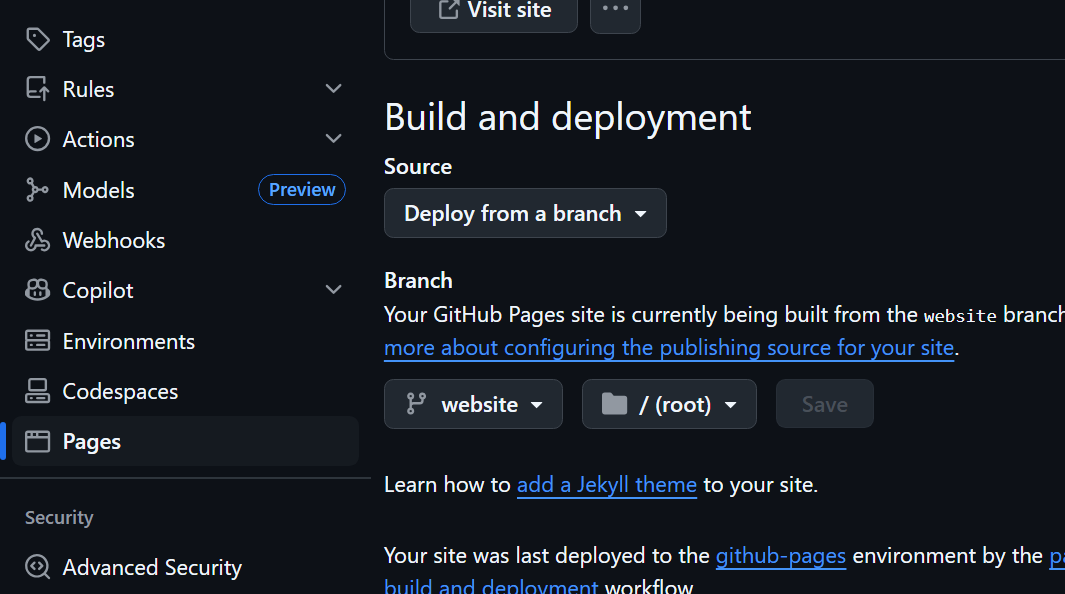This screenshot has width=1065, height=594.
Task: Select the Pages settings item
Action: point(185,441)
